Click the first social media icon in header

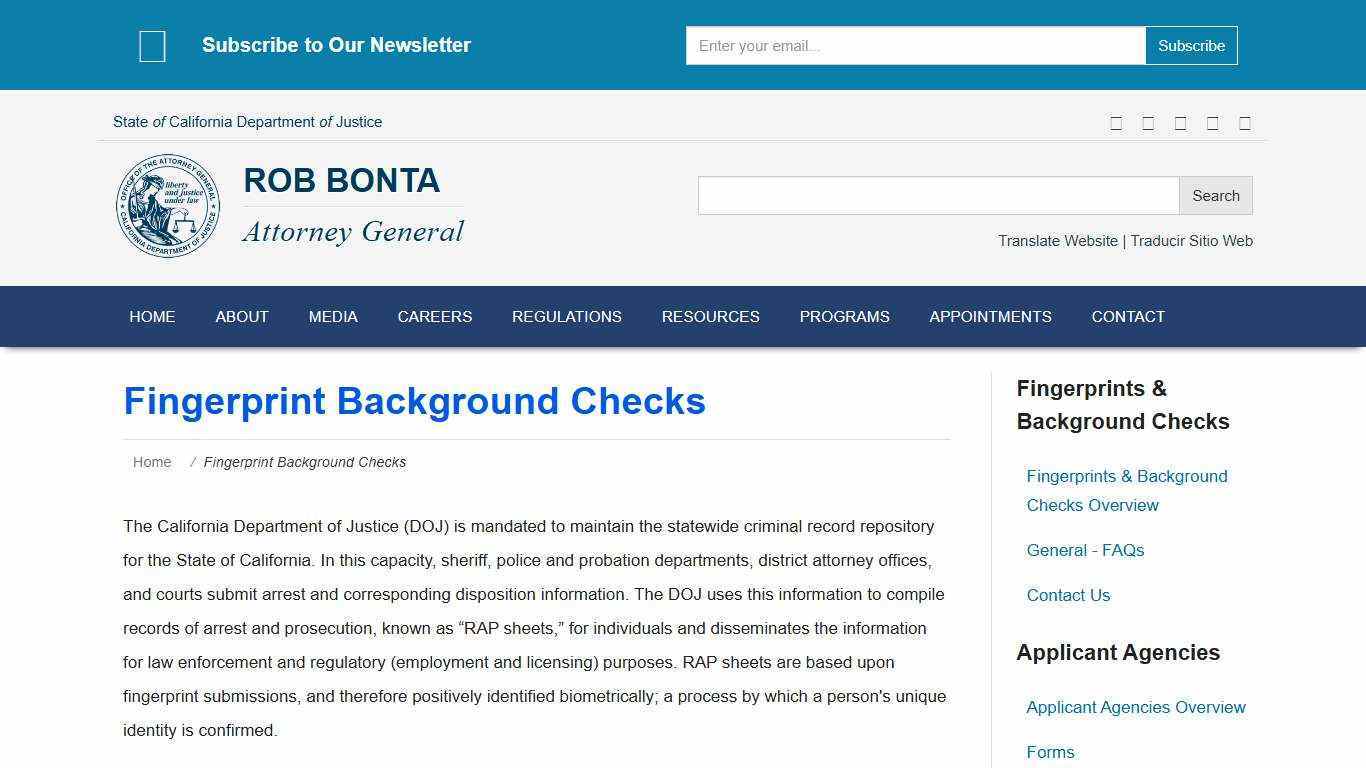click(x=1116, y=122)
